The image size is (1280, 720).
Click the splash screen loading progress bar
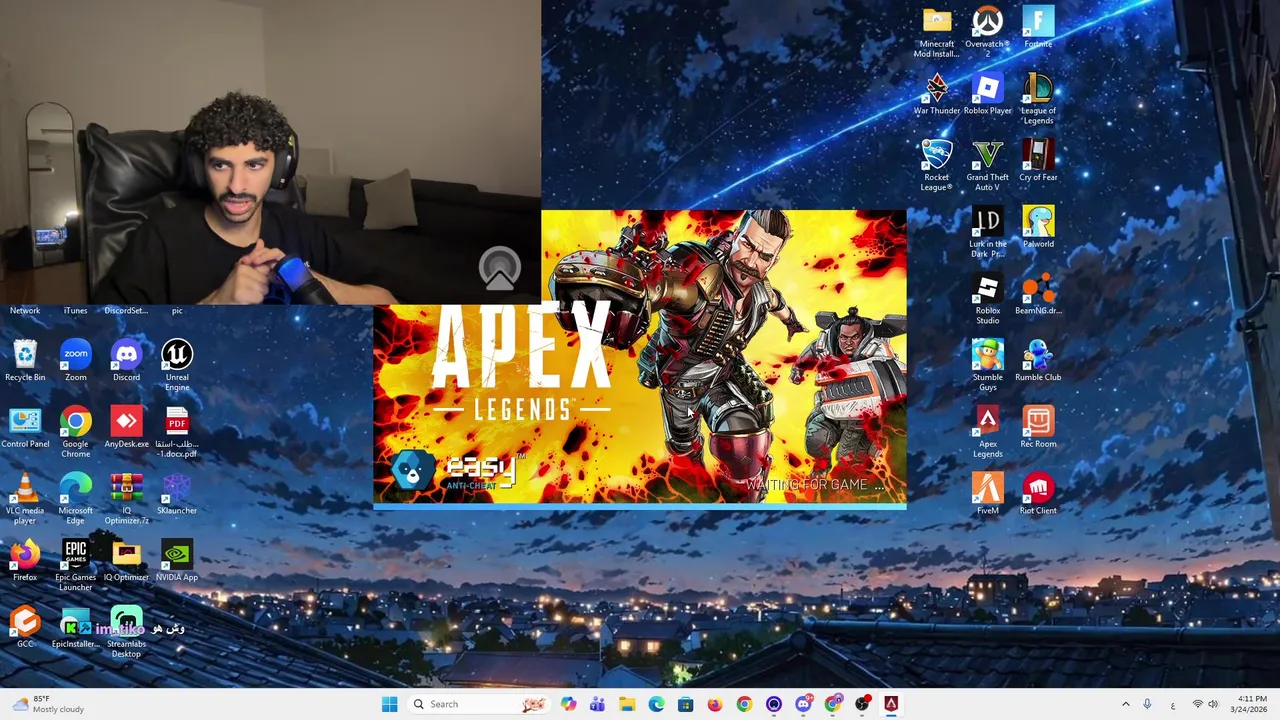640,507
